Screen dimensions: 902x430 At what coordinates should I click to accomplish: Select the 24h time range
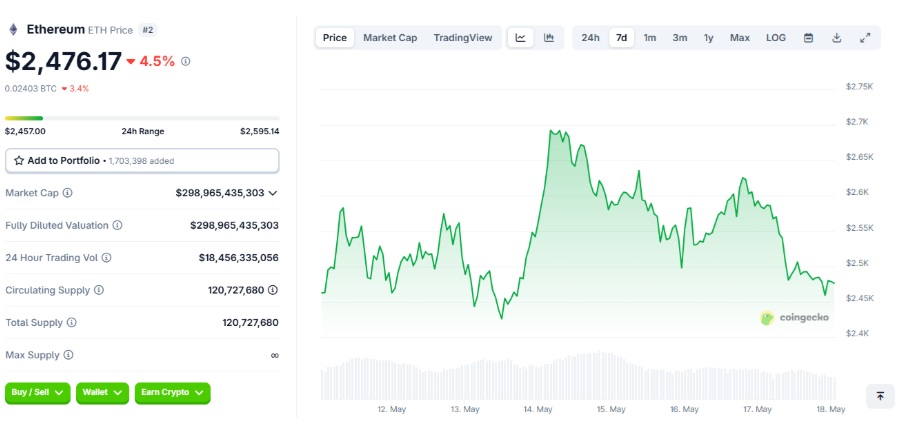tap(590, 38)
